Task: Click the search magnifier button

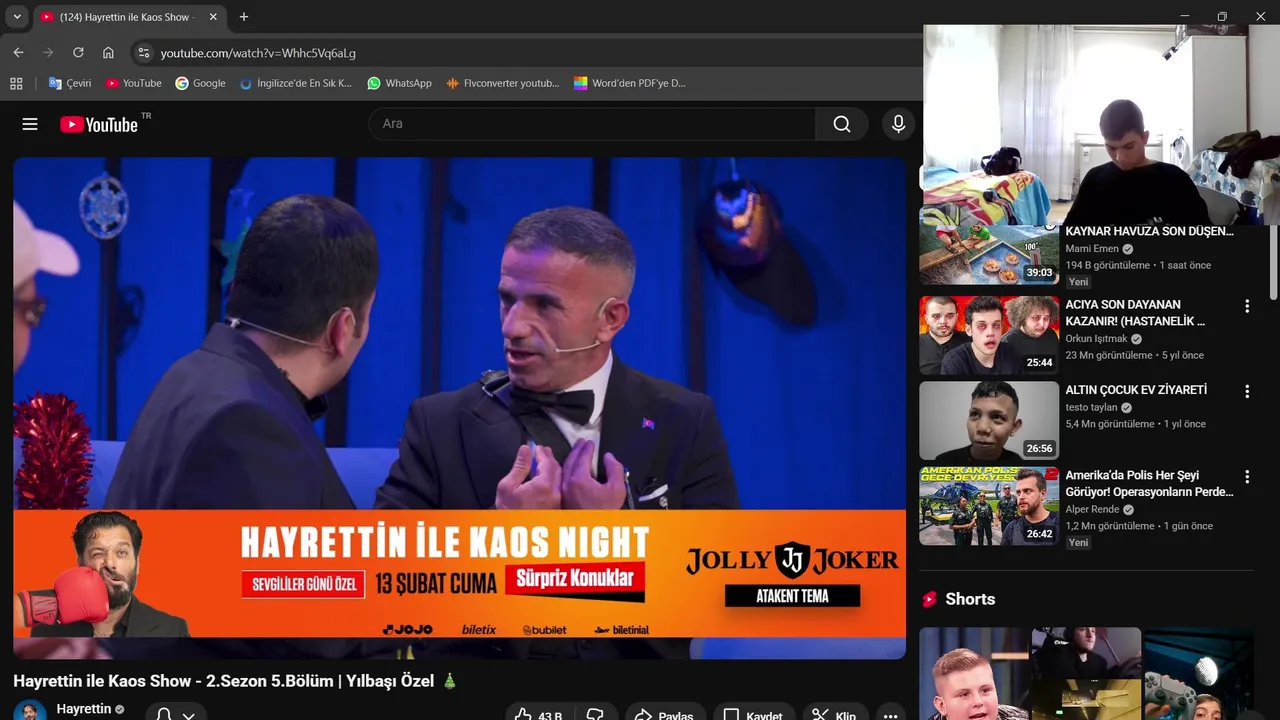Action: [842, 124]
